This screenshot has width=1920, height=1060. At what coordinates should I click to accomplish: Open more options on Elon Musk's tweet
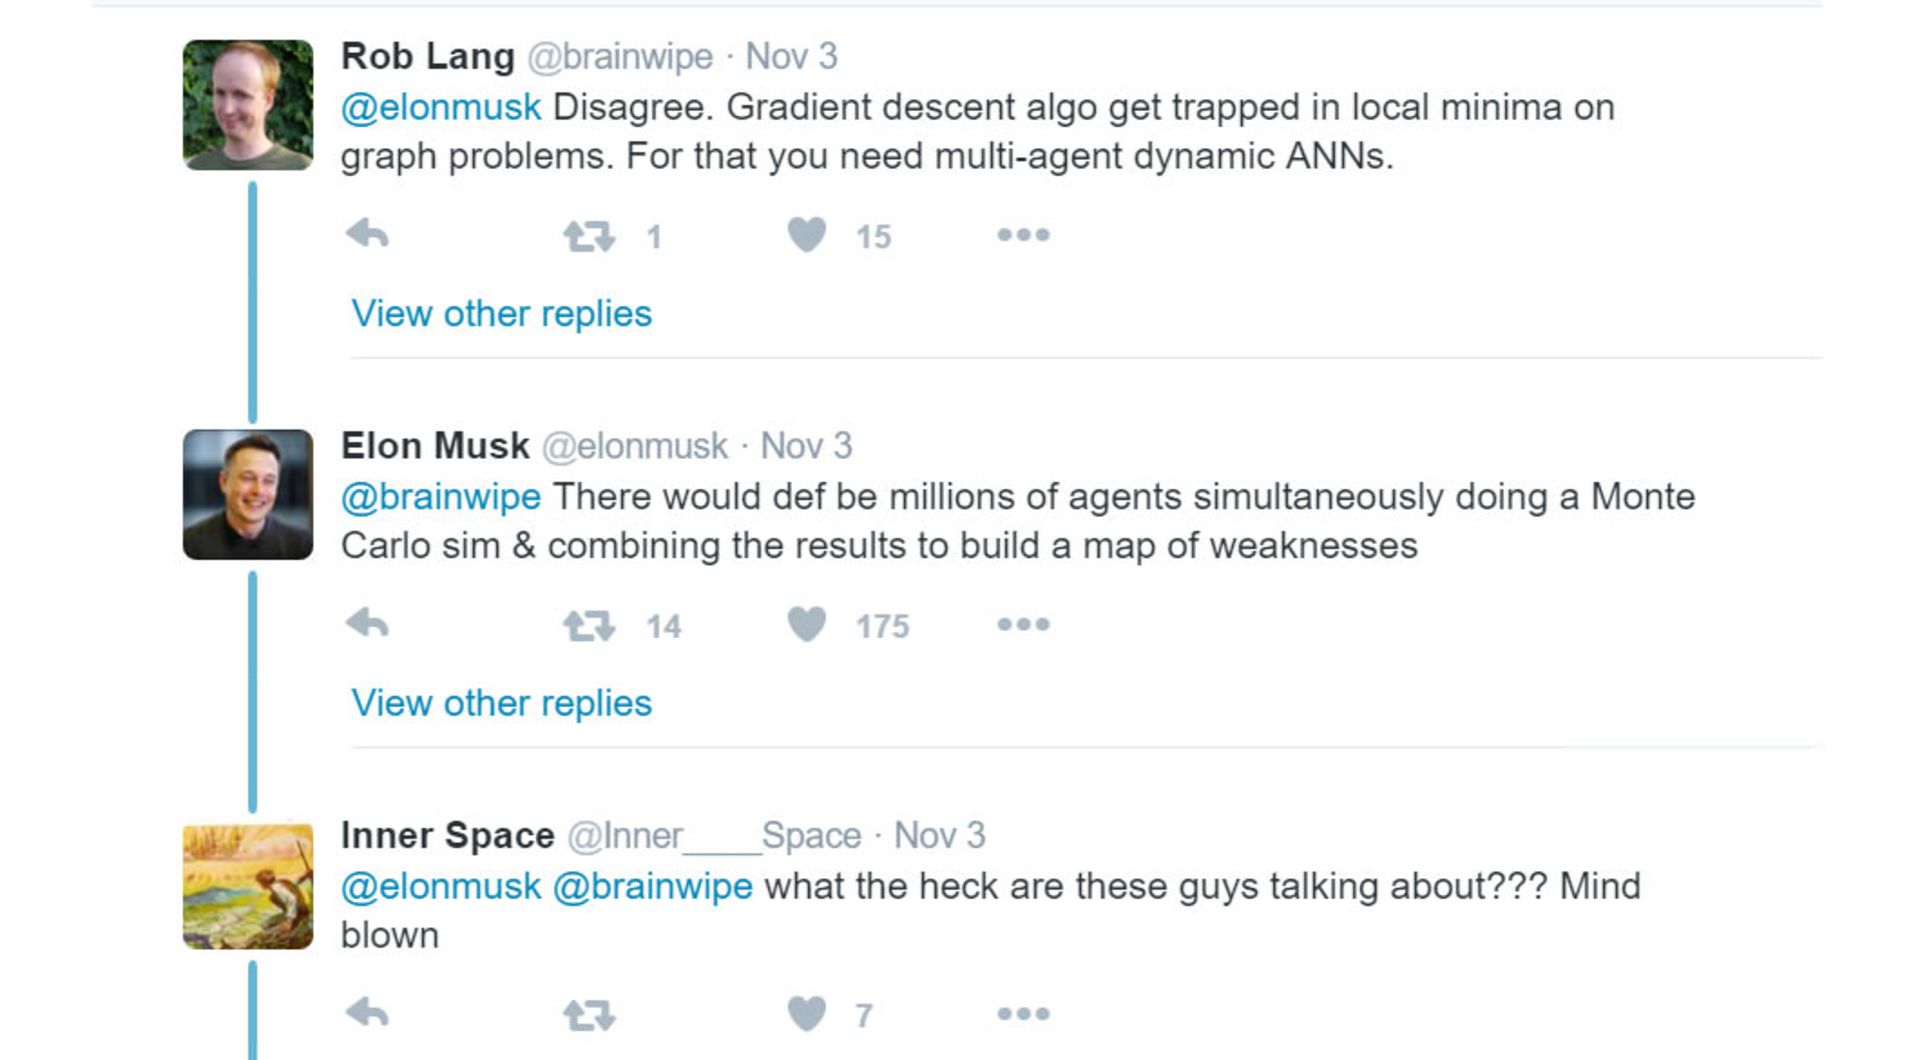(x=1023, y=624)
